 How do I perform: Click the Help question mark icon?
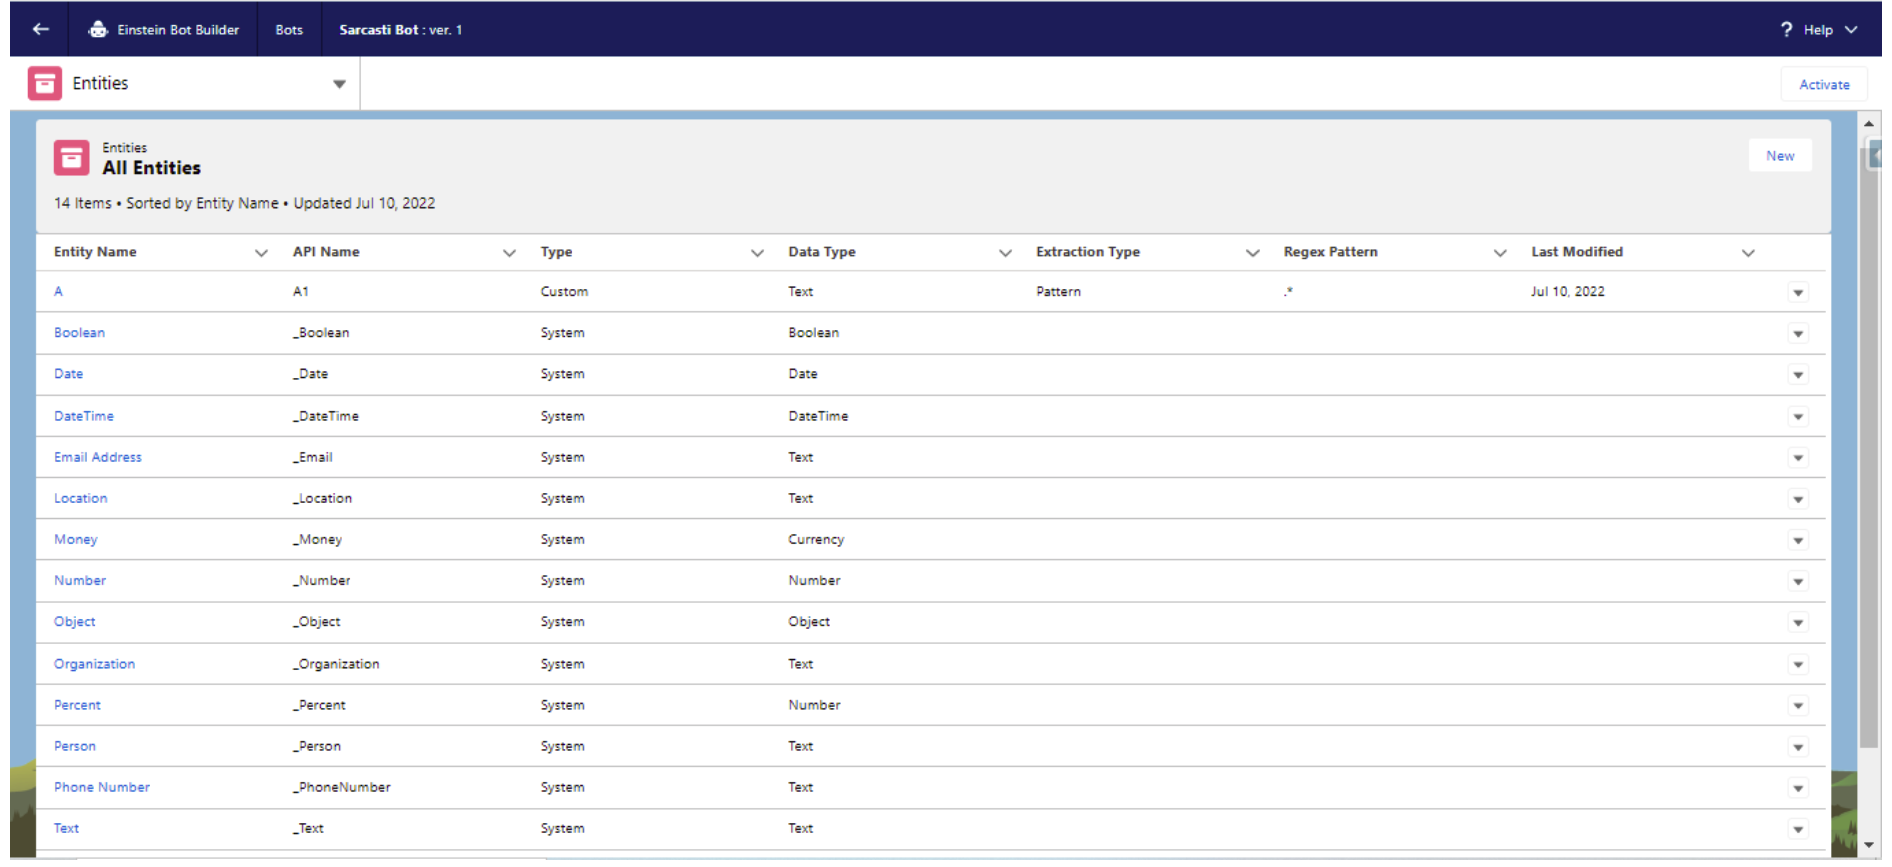pyautogui.click(x=1786, y=29)
